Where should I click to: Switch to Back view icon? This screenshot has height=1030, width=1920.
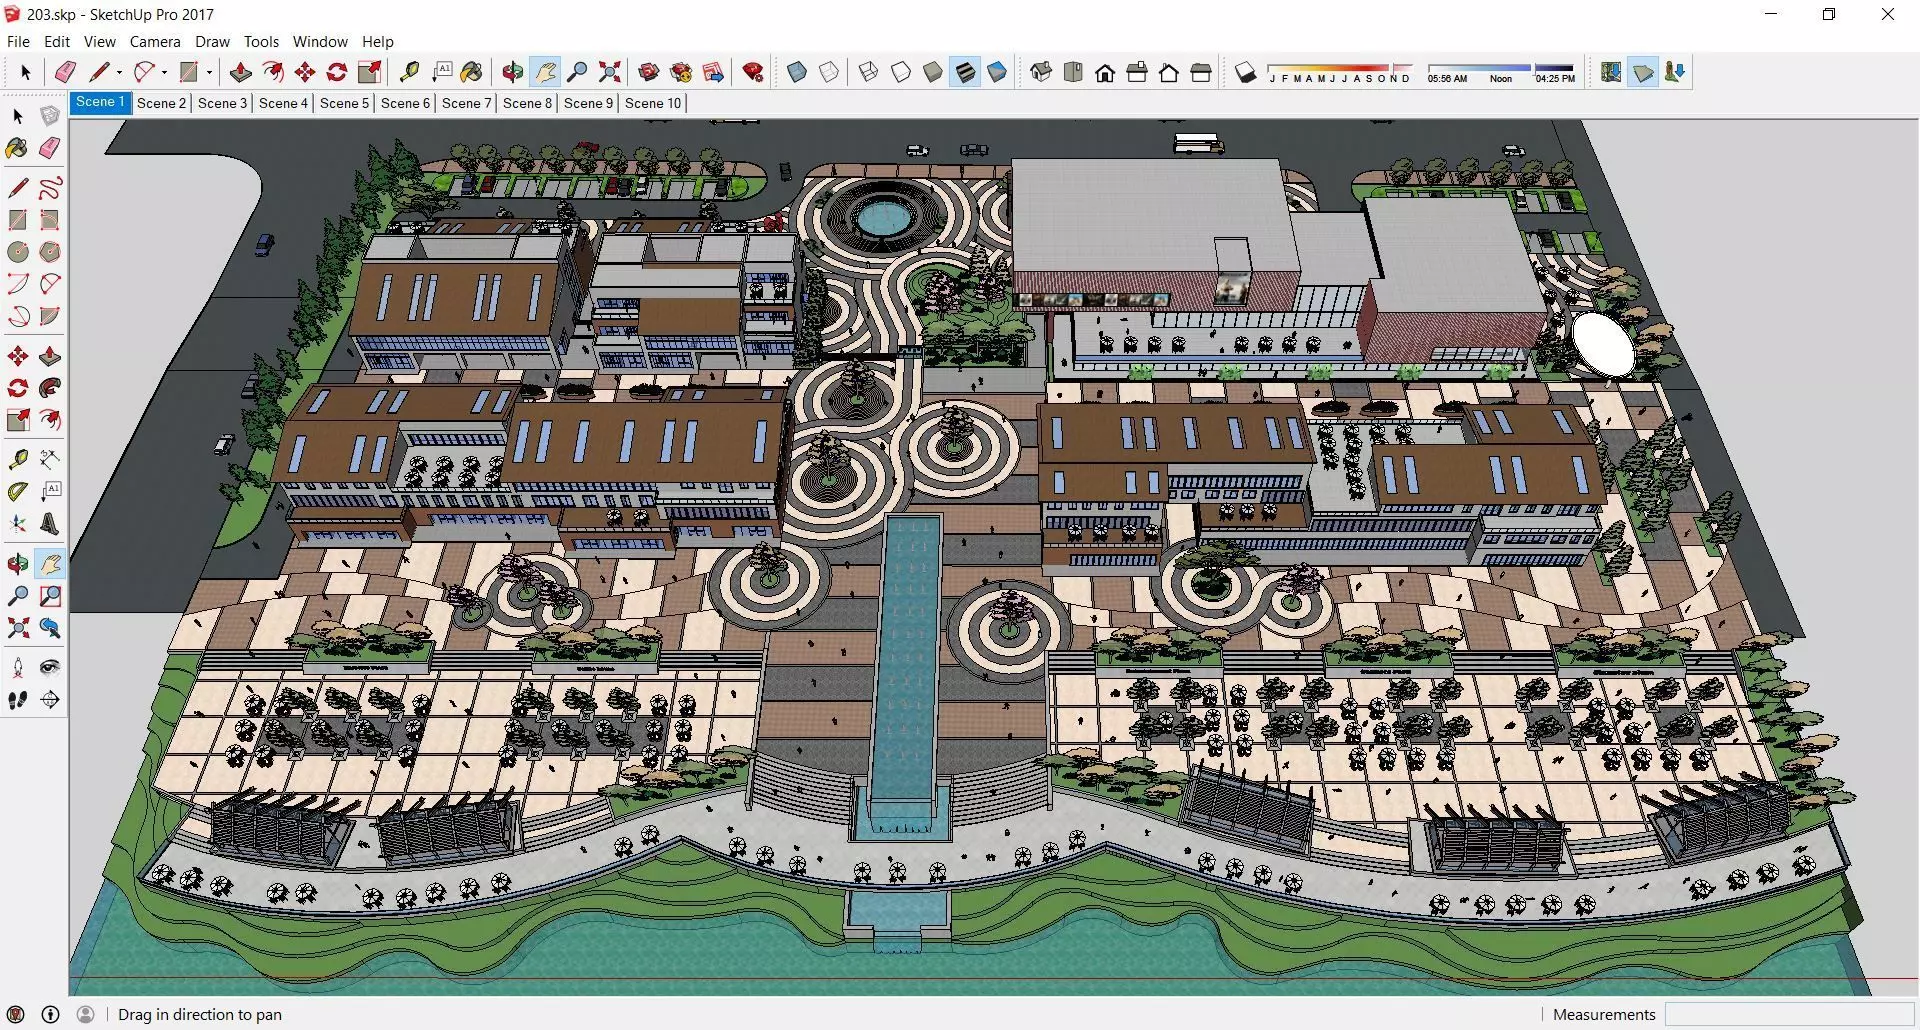1169,72
